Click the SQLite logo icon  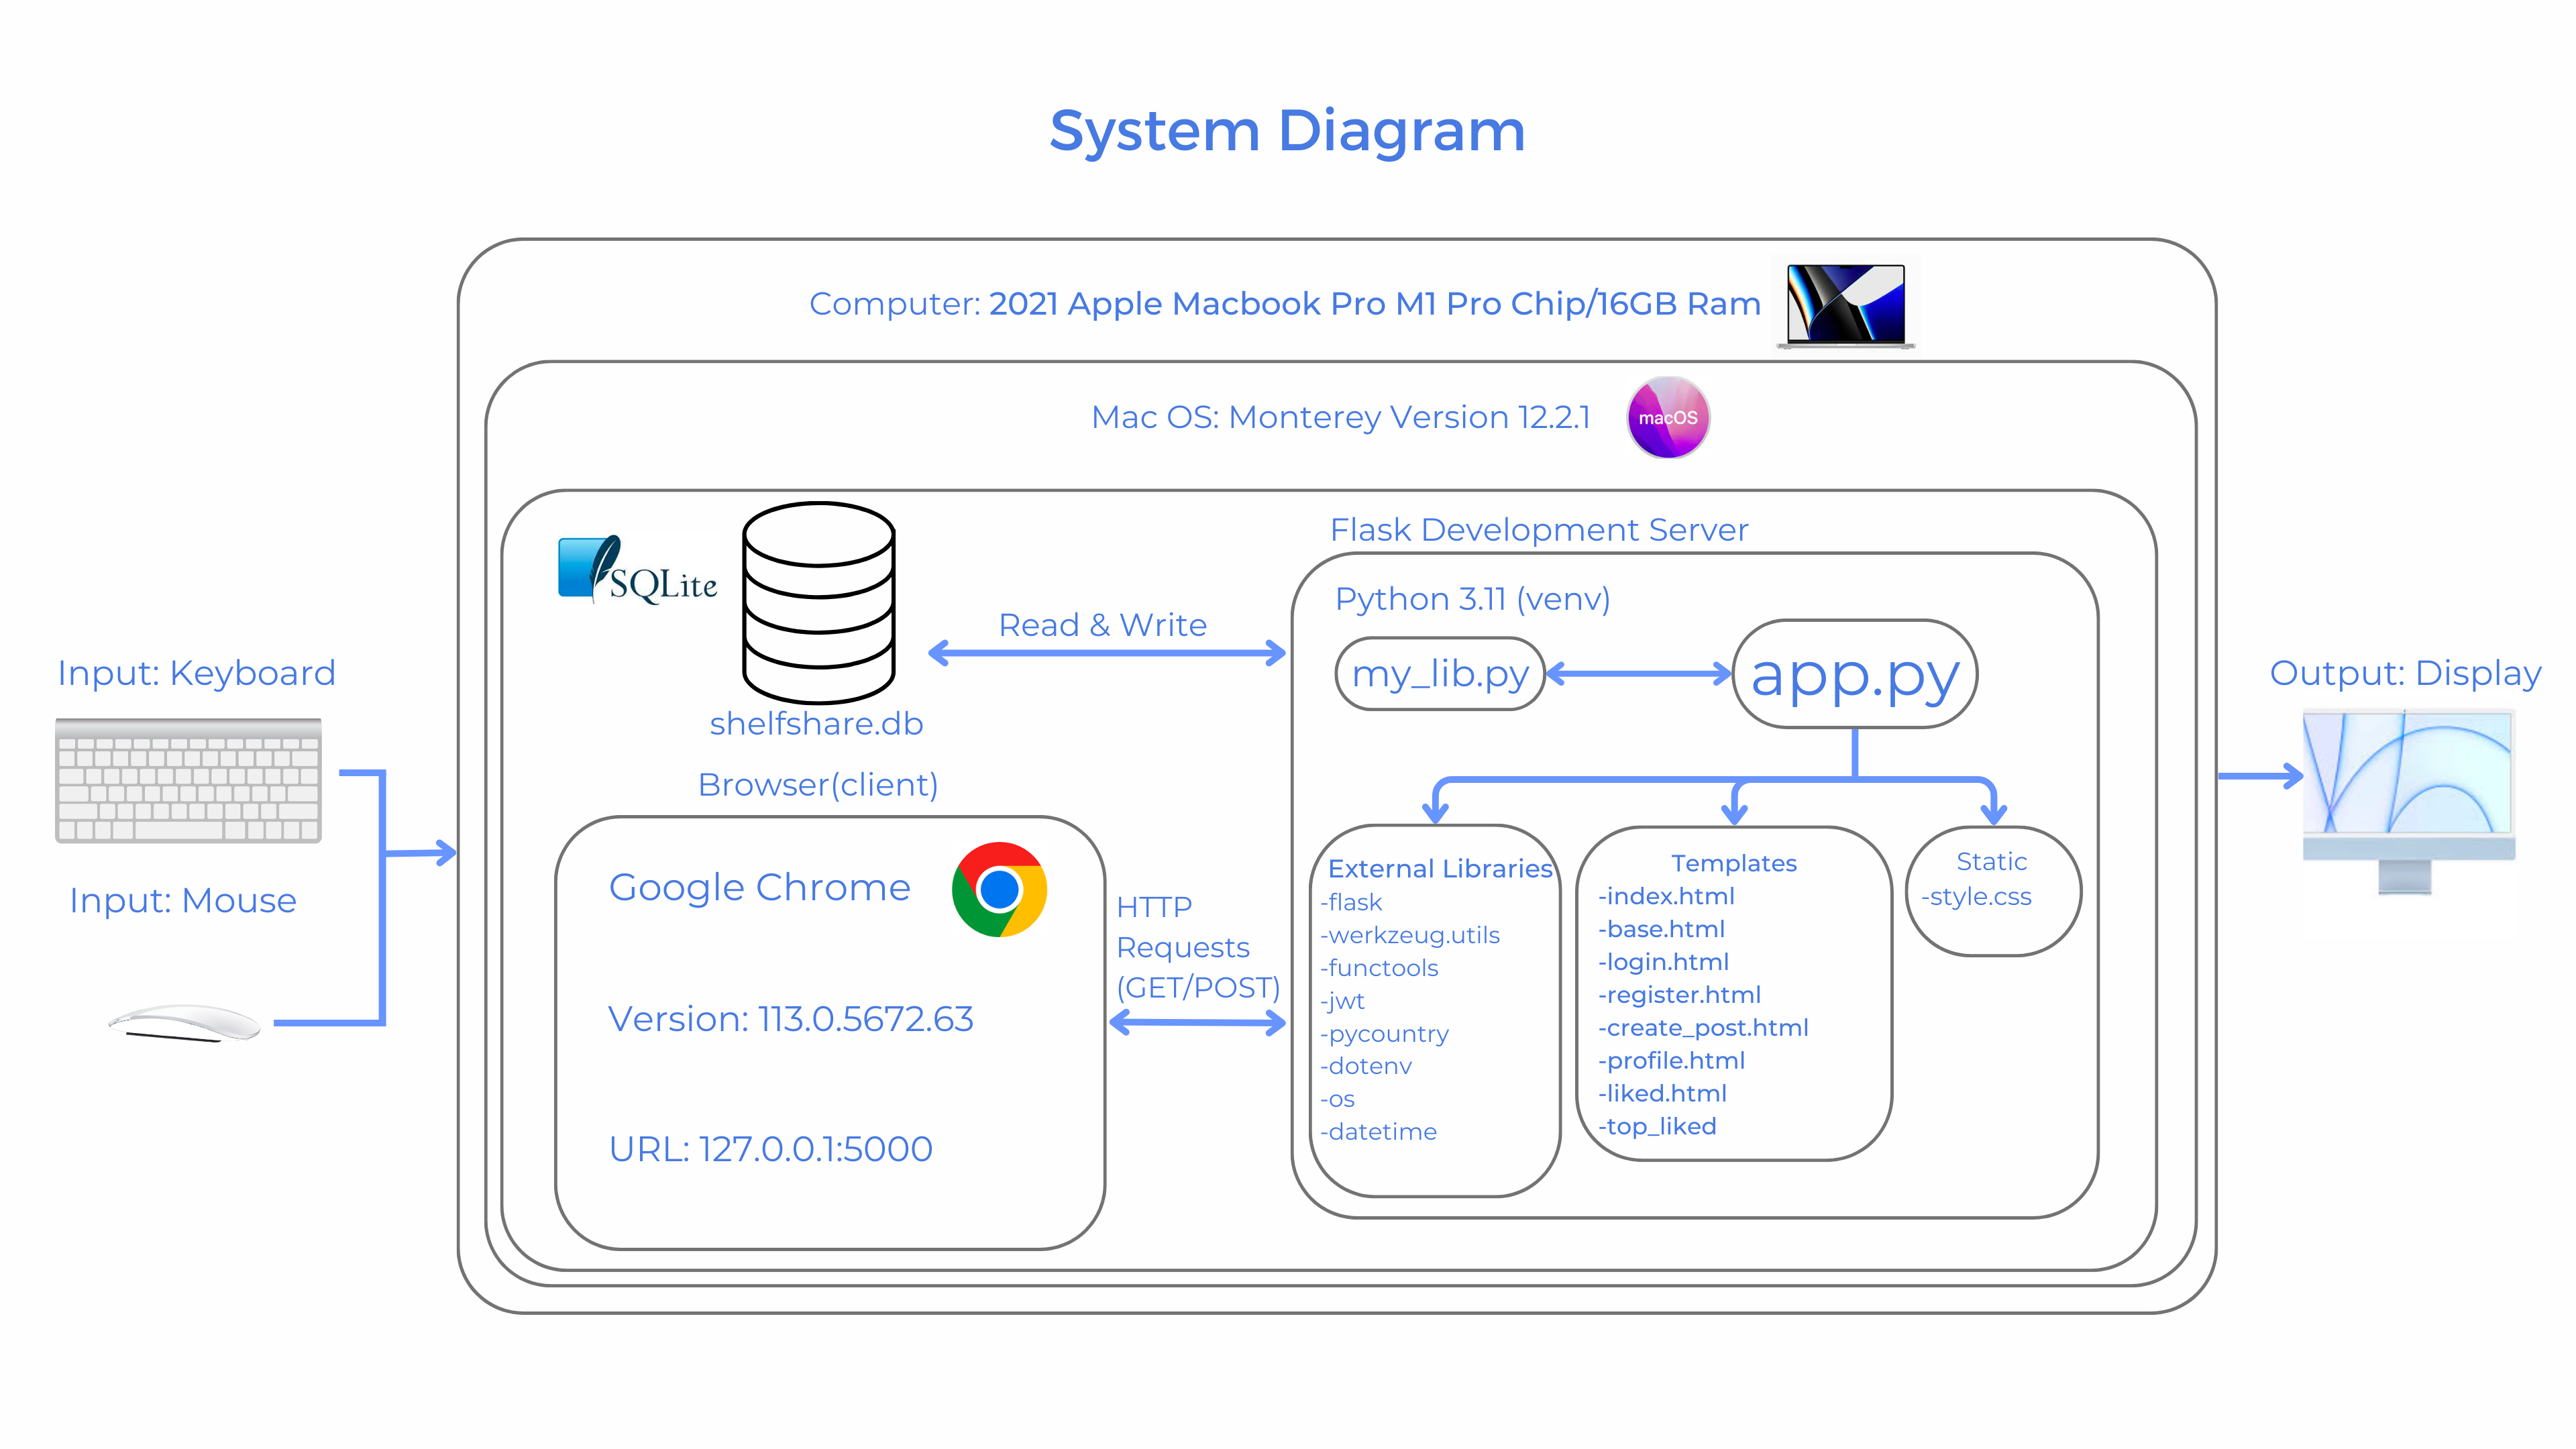[x=637, y=571]
